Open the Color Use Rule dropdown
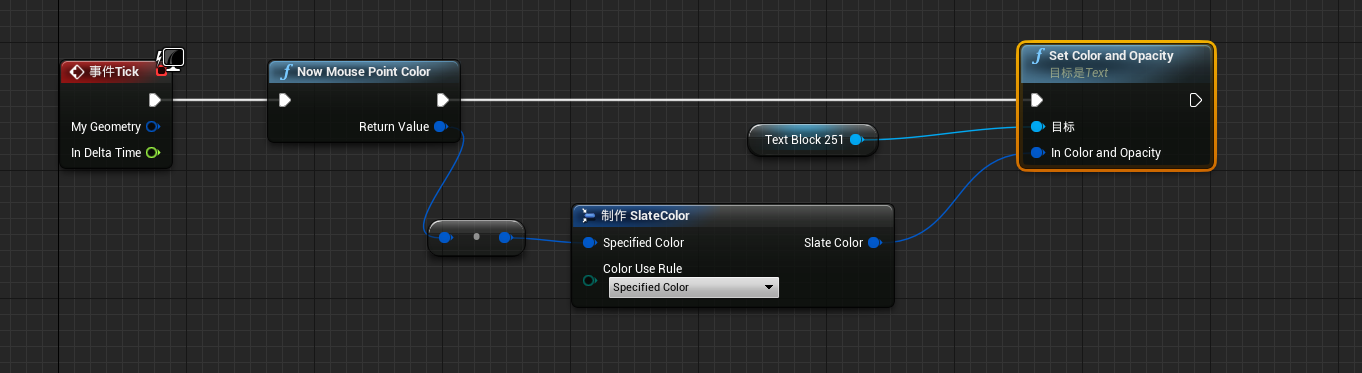The height and width of the screenshot is (373, 1362). (x=694, y=288)
